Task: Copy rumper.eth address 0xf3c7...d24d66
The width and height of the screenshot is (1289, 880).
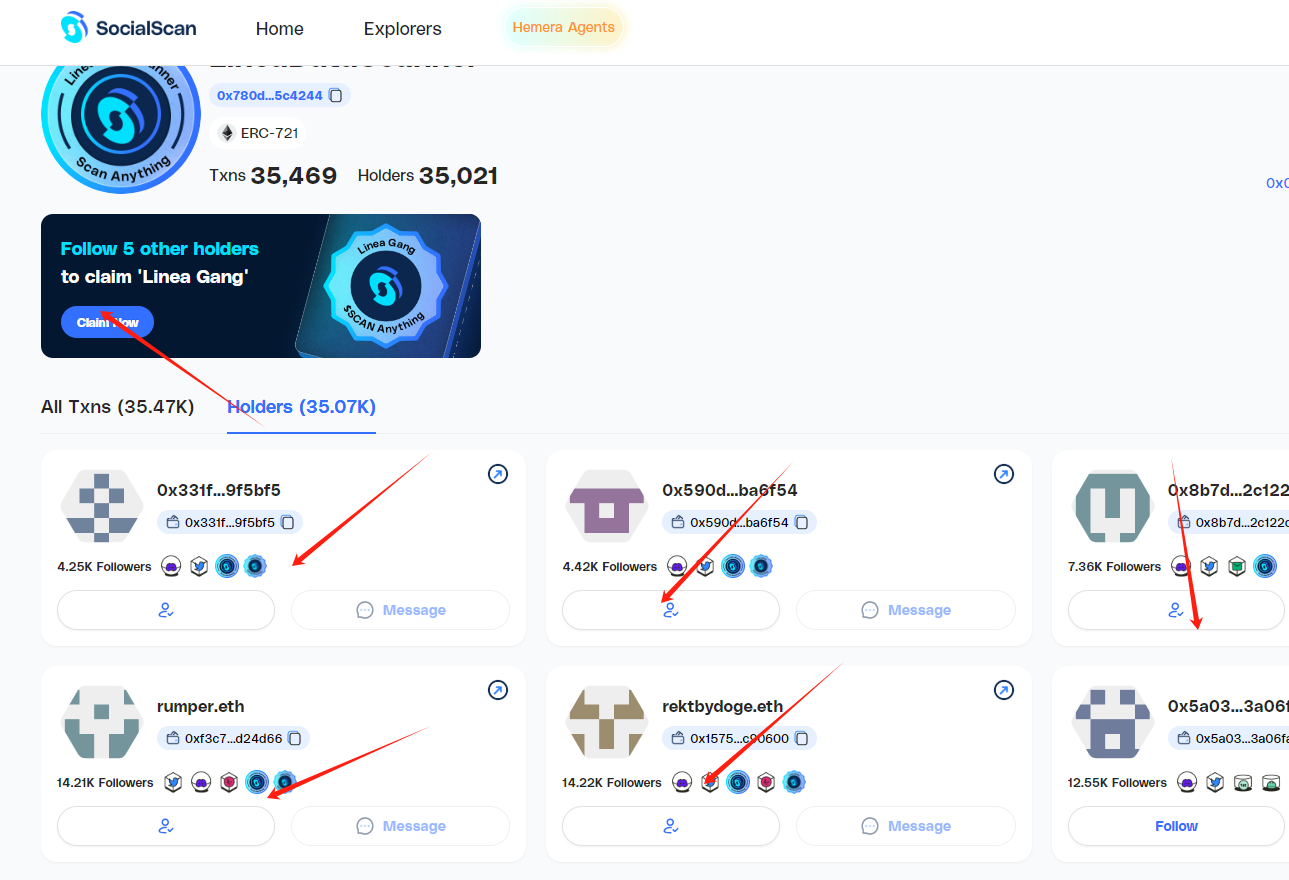Action: tap(295, 738)
